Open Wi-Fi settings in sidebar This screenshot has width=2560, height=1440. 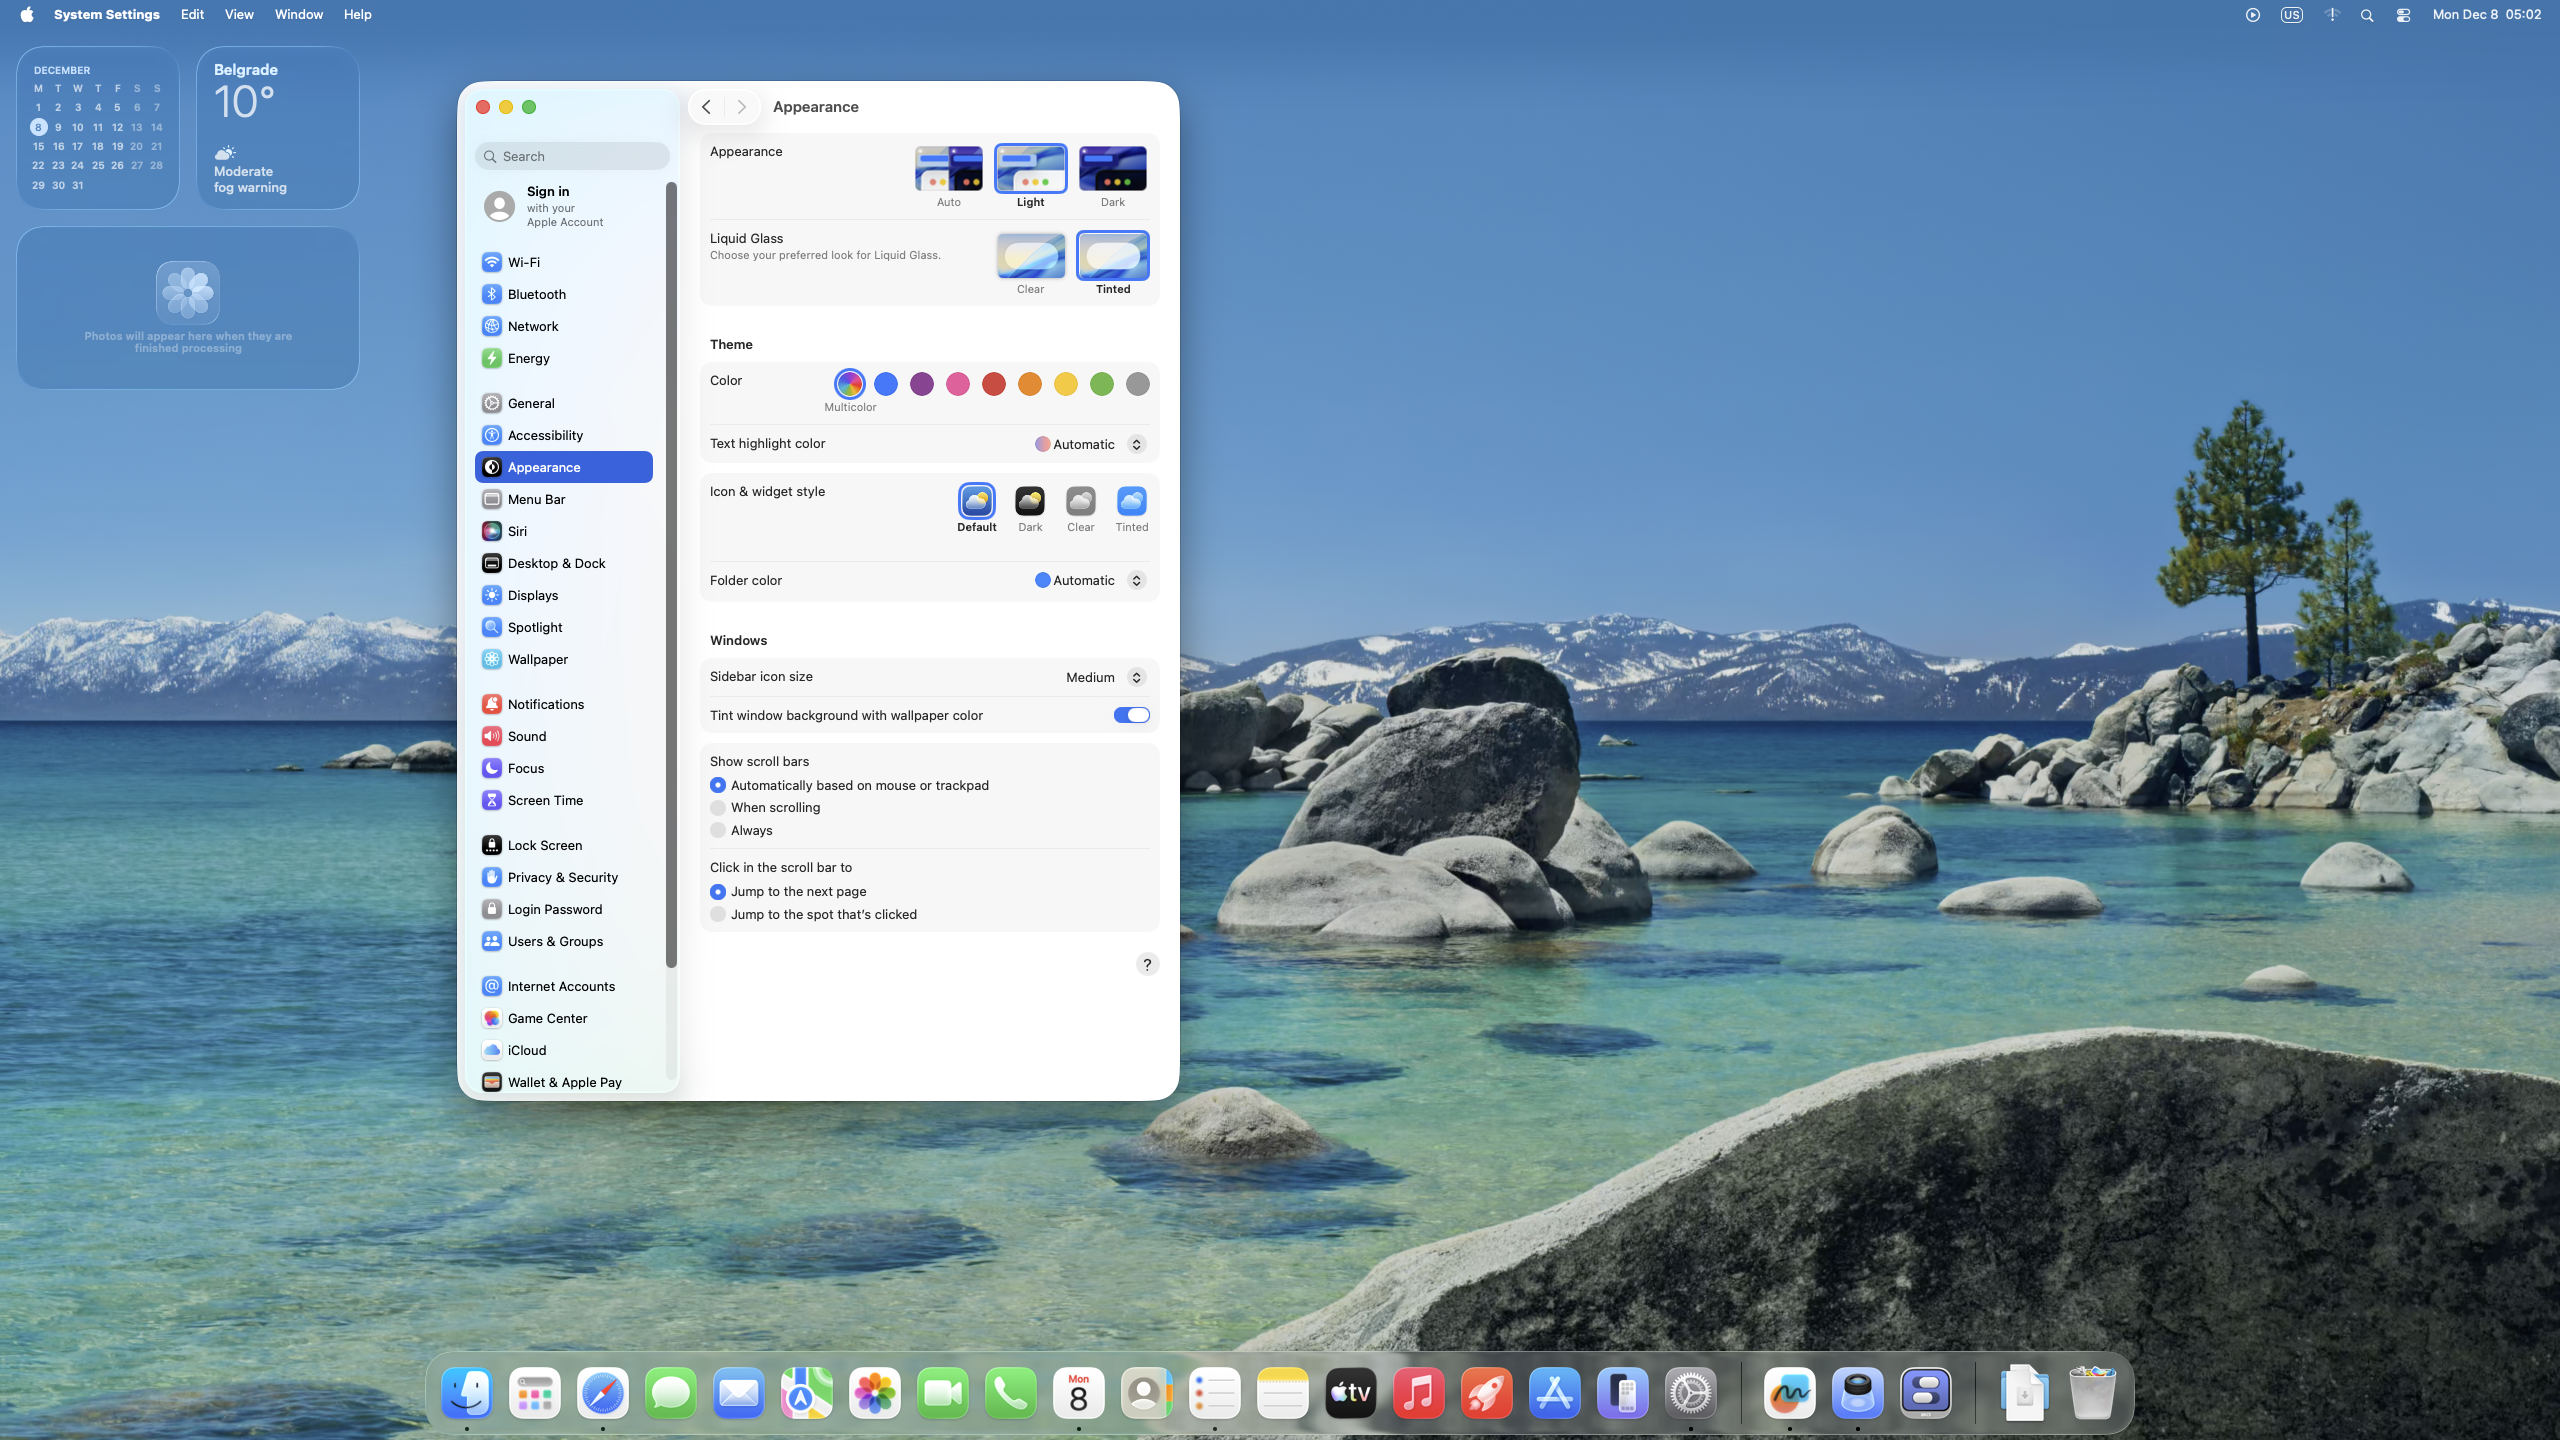tap(523, 262)
